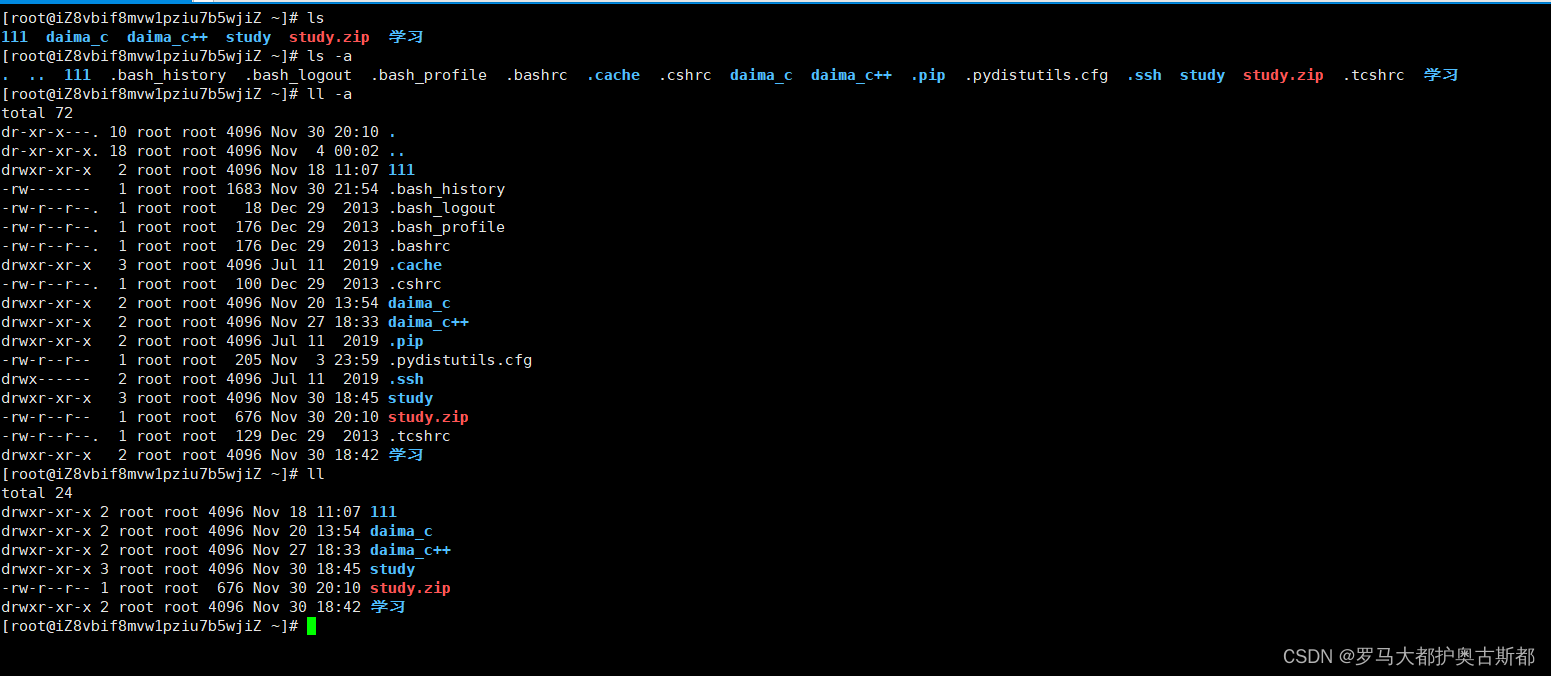Click the .ssh entry in the ll -a listing

pos(406,378)
